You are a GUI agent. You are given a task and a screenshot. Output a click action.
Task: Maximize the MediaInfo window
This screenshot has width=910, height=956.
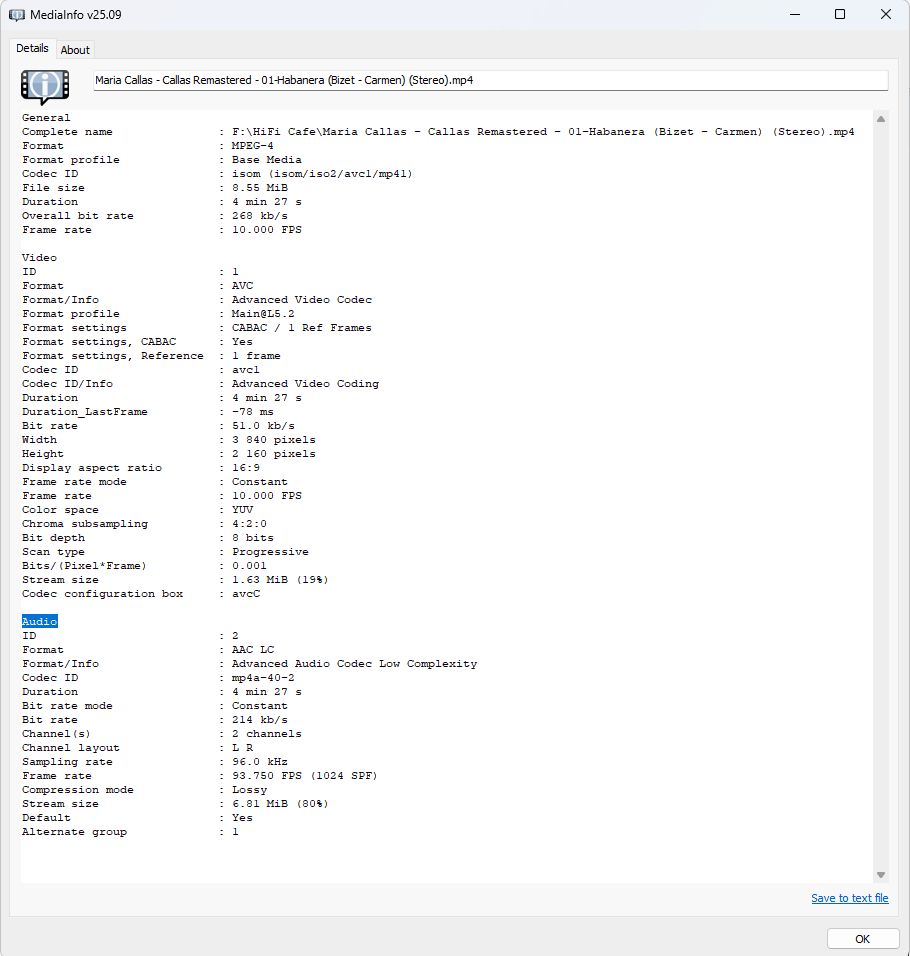point(840,14)
